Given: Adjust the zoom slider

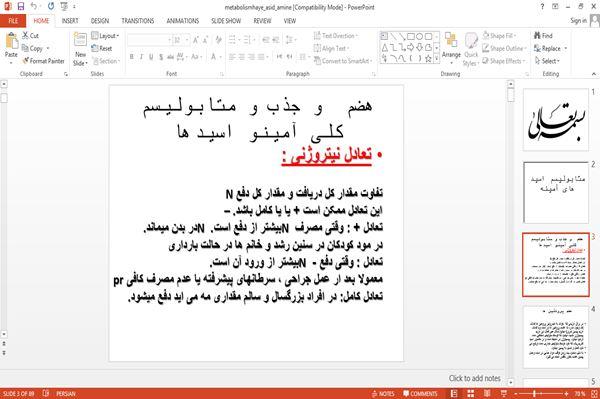Looking at the screenshot, I should click(x=535, y=394).
